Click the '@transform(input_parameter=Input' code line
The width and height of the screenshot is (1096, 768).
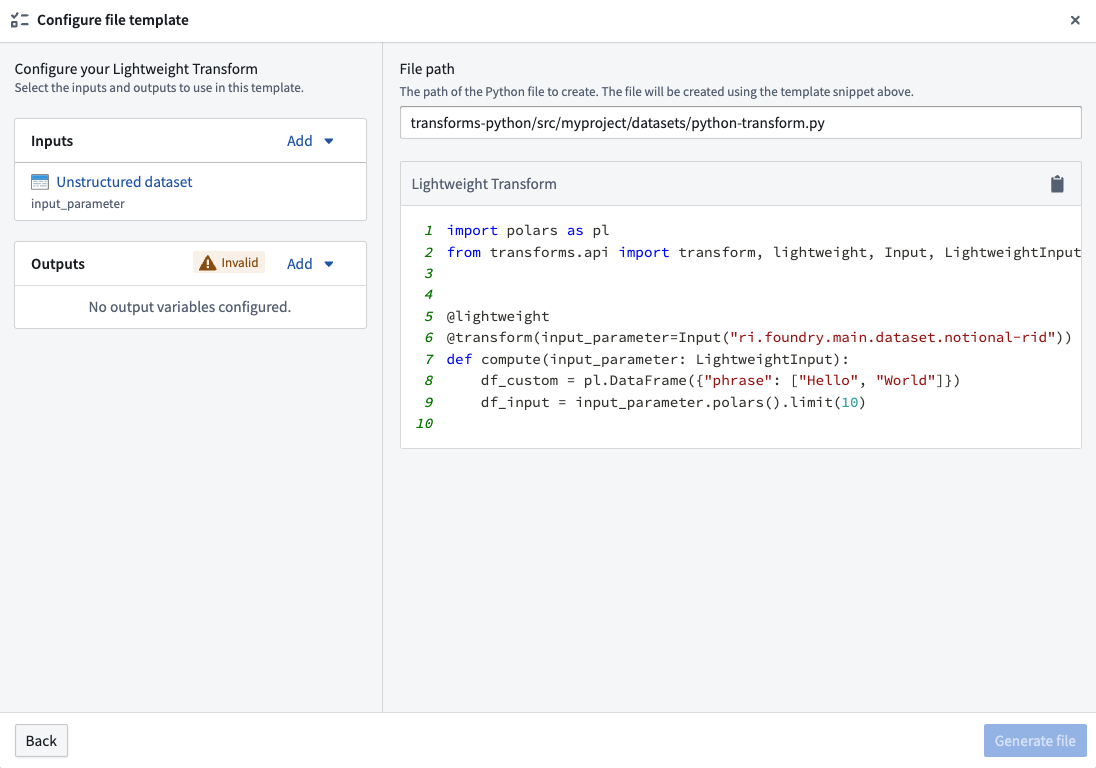pos(759,338)
